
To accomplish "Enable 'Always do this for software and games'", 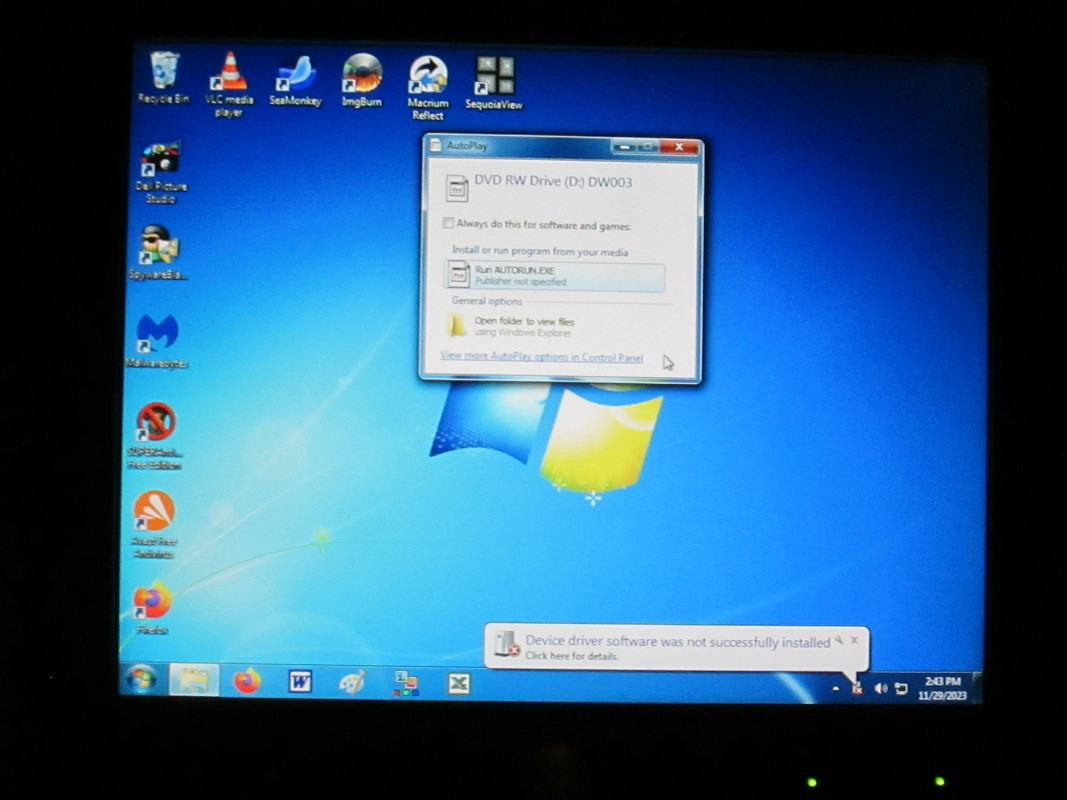I will point(448,223).
